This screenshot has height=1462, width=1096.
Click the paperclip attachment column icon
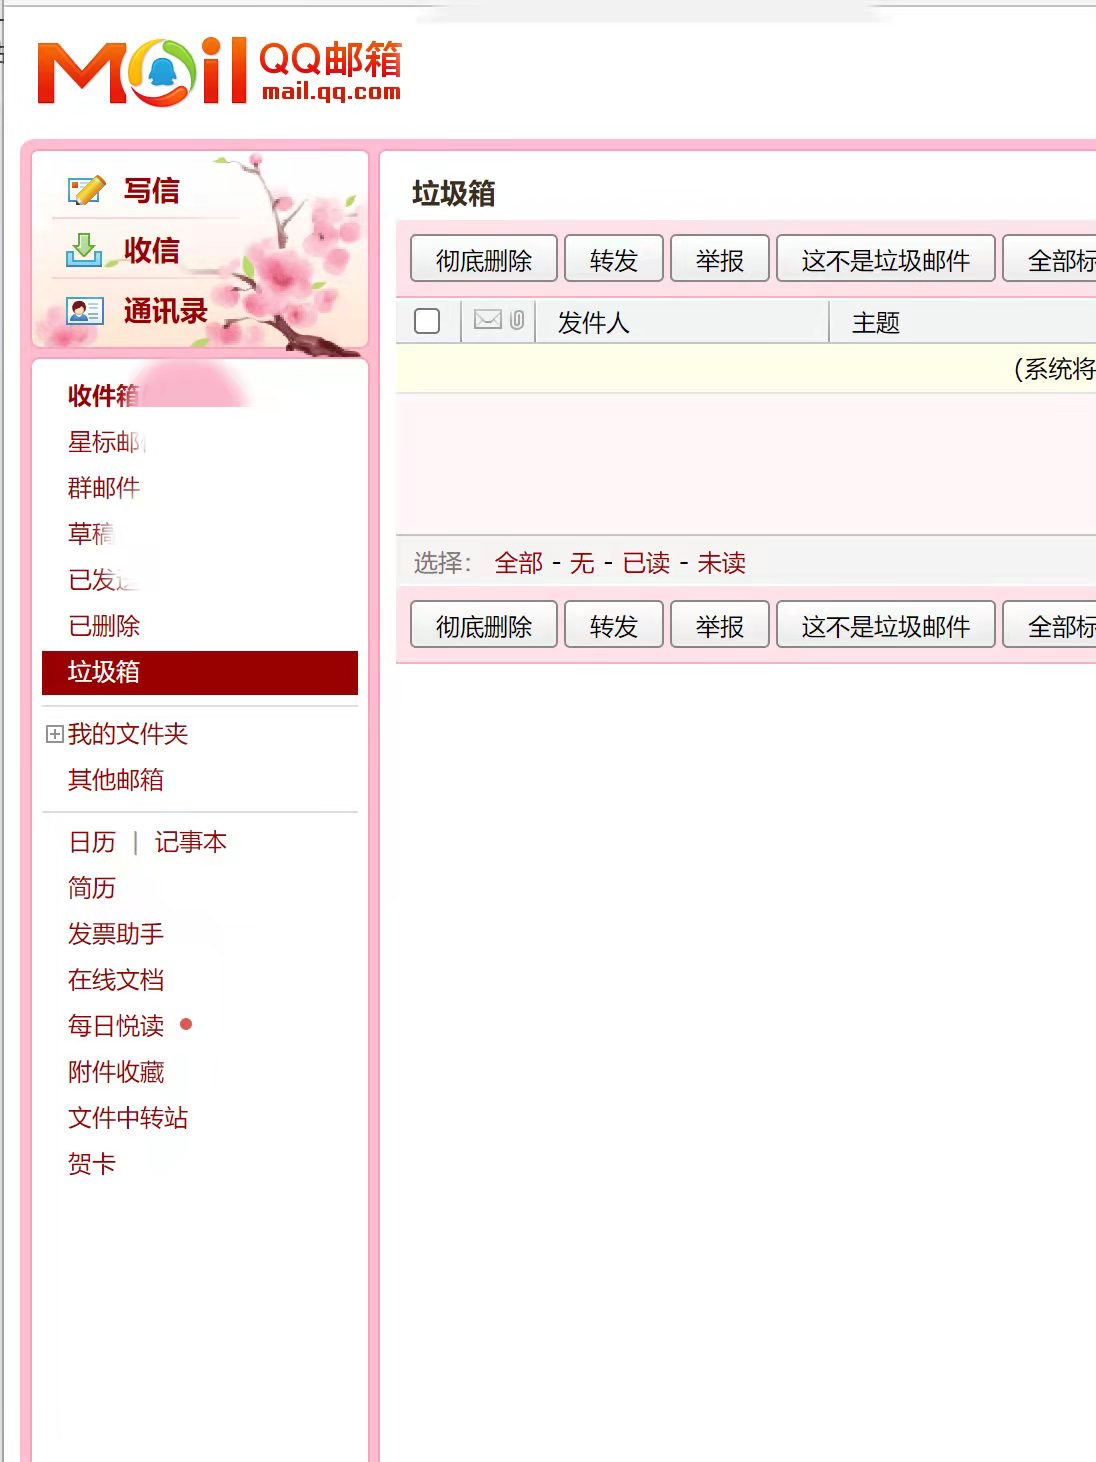click(517, 320)
